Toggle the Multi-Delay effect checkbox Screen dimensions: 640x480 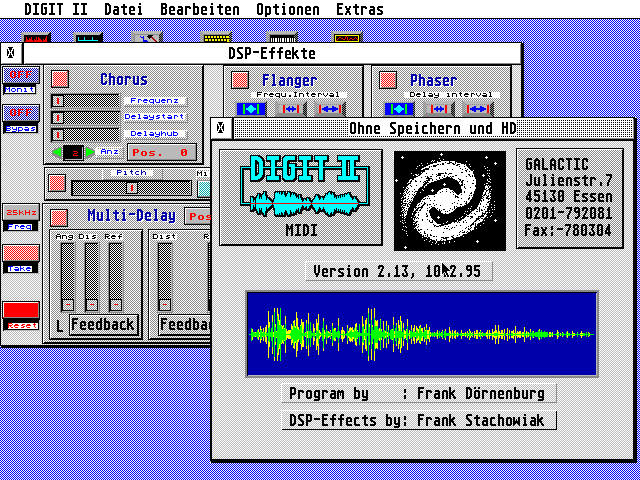[x=60, y=217]
